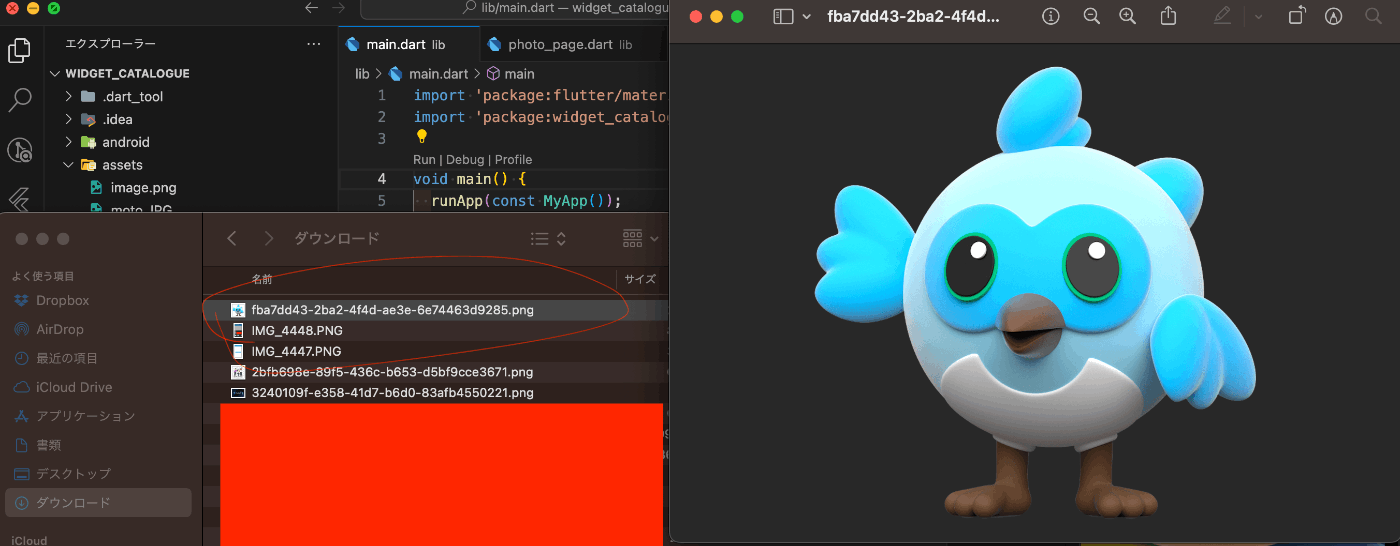
Task: Click the lib breadcrumb segment
Action: pyautogui.click(x=362, y=74)
